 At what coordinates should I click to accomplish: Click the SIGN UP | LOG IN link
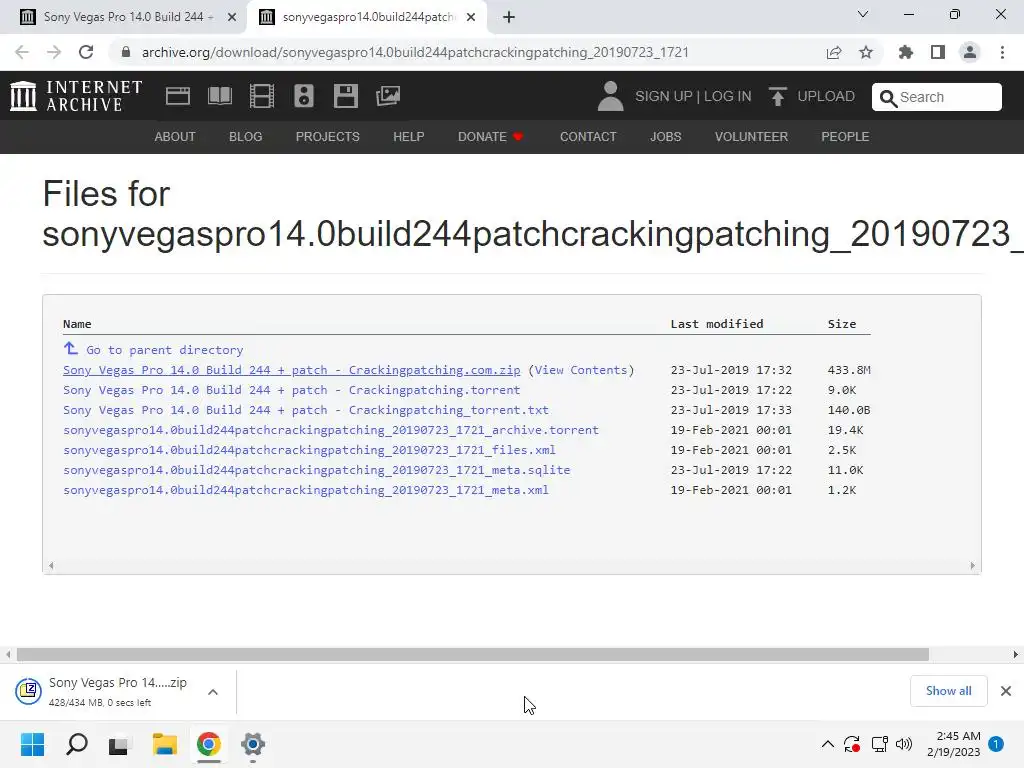693,96
